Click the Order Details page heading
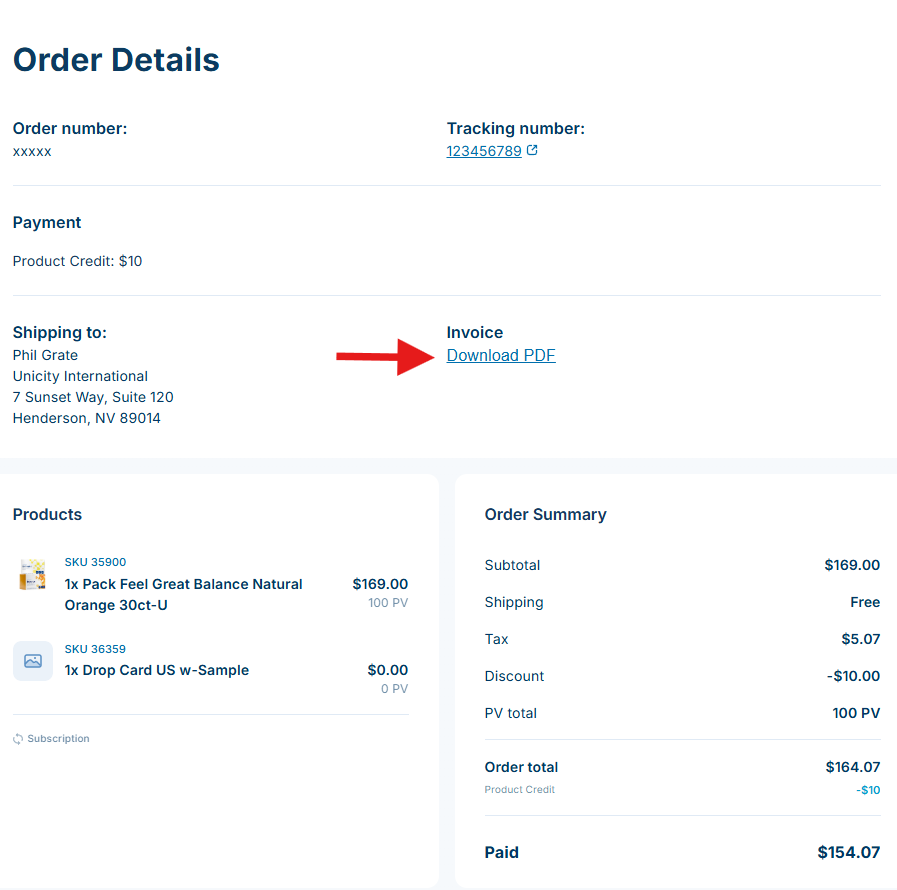 (116, 60)
